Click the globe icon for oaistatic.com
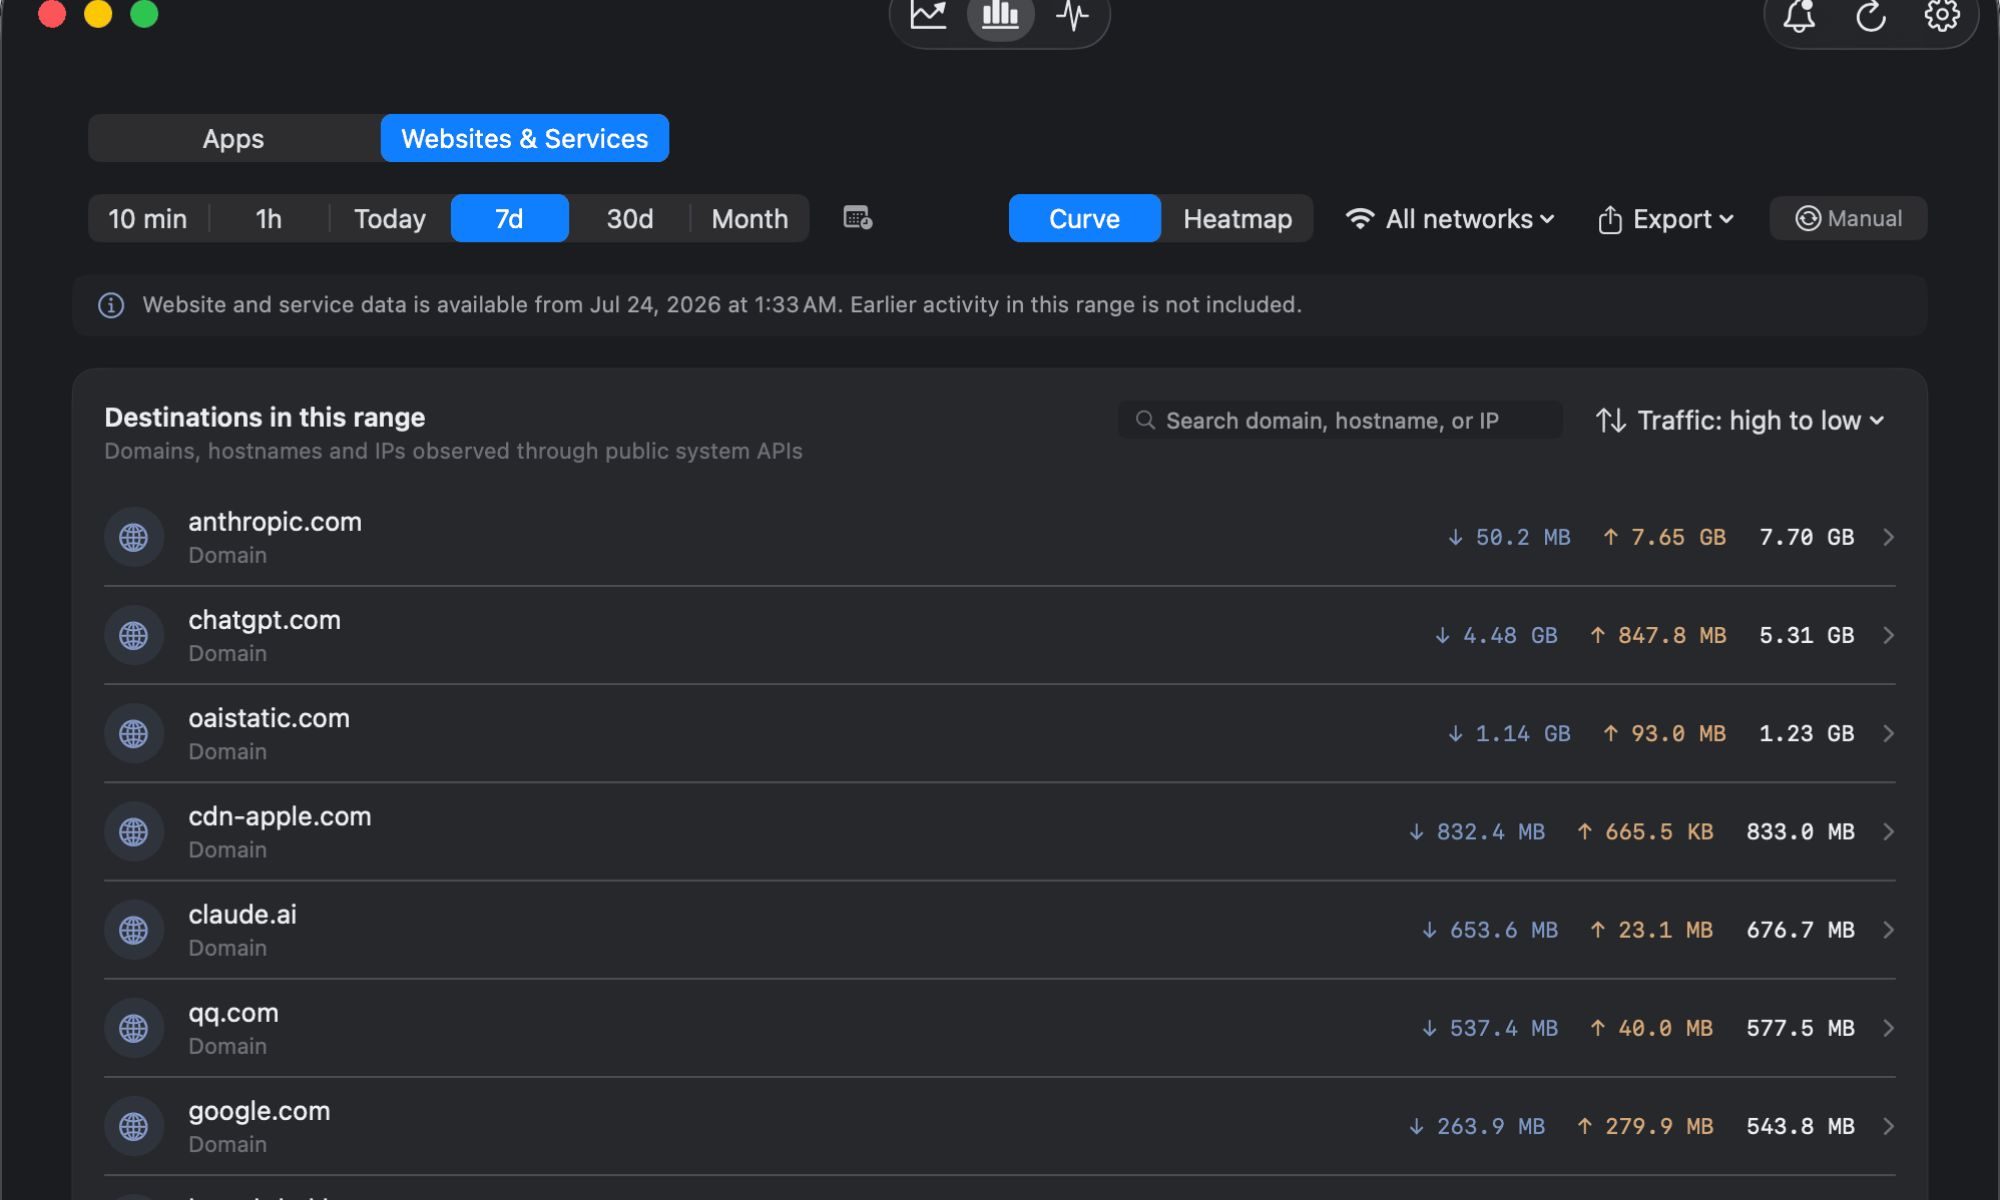This screenshot has height=1200, width=2000. (134, 734)
